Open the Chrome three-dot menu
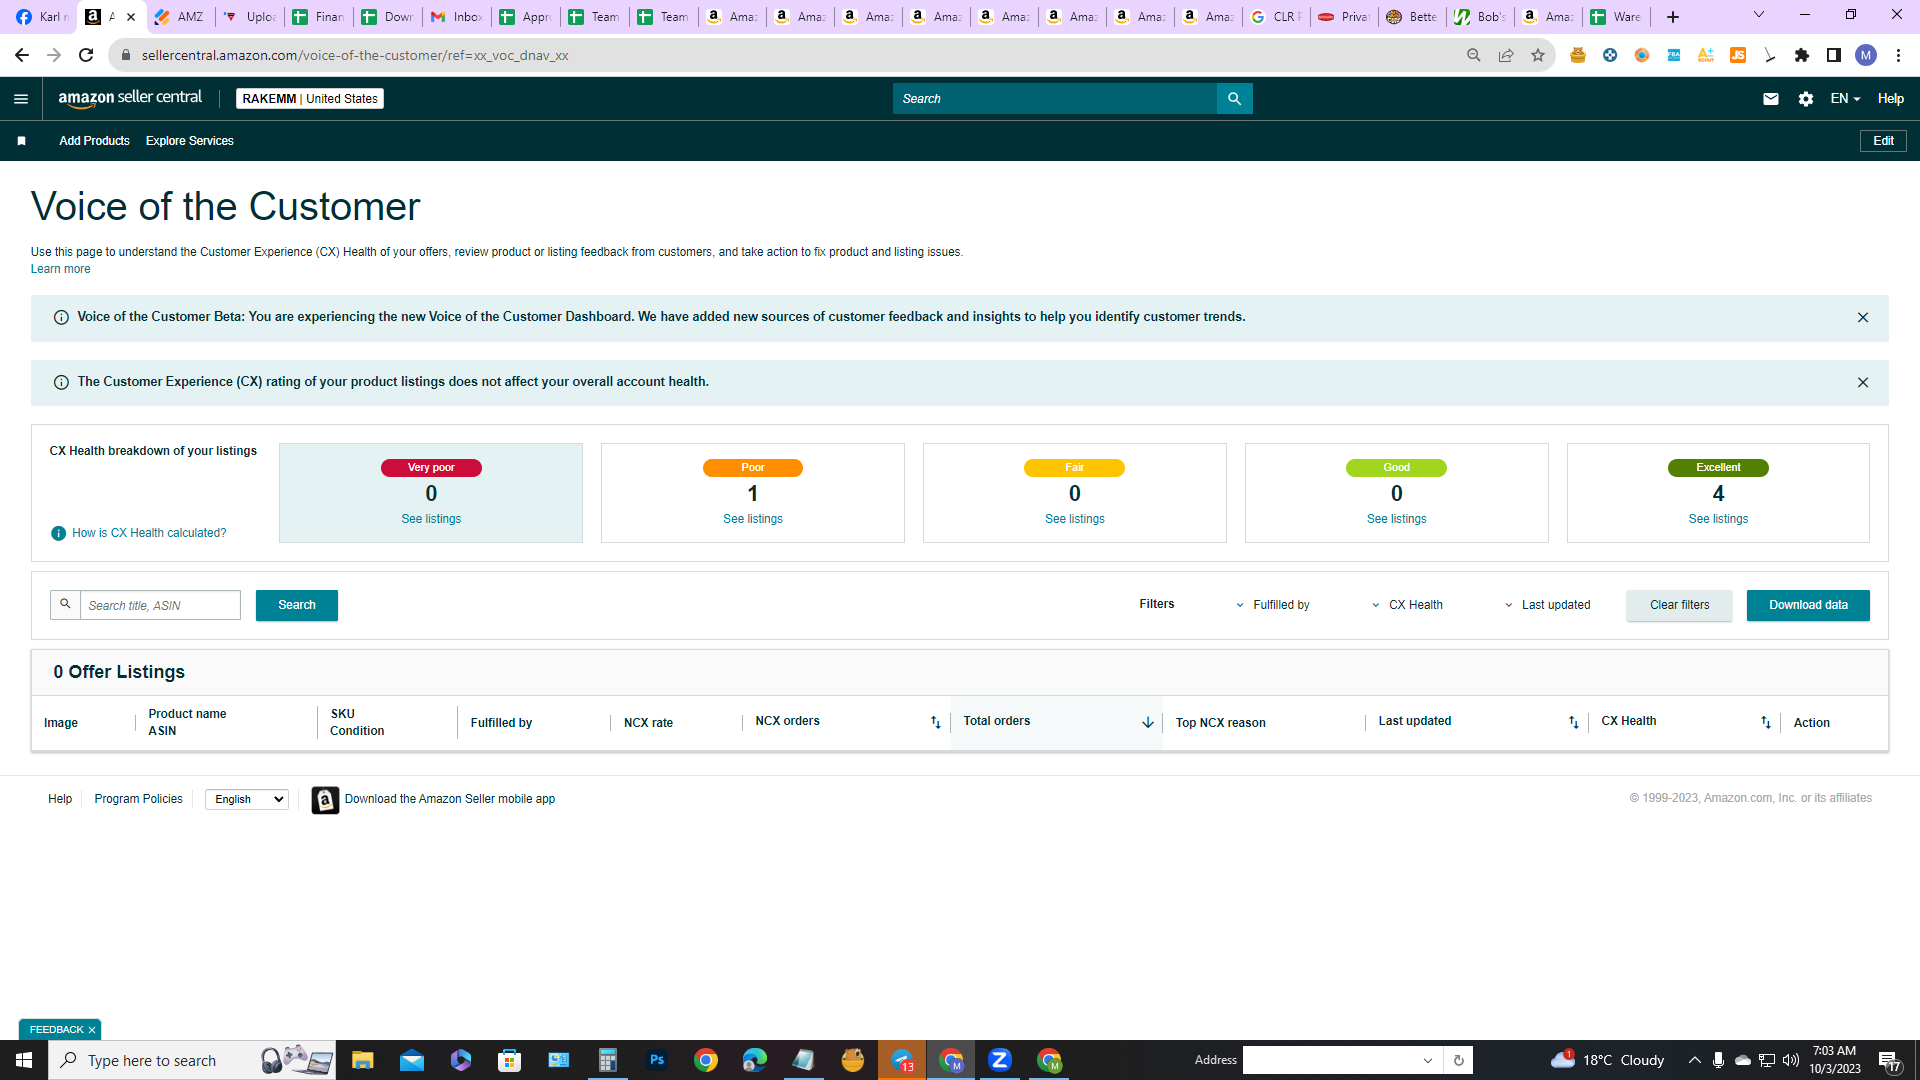This screenshot has height=1080, width=1920. click(x=1897, y=55)
